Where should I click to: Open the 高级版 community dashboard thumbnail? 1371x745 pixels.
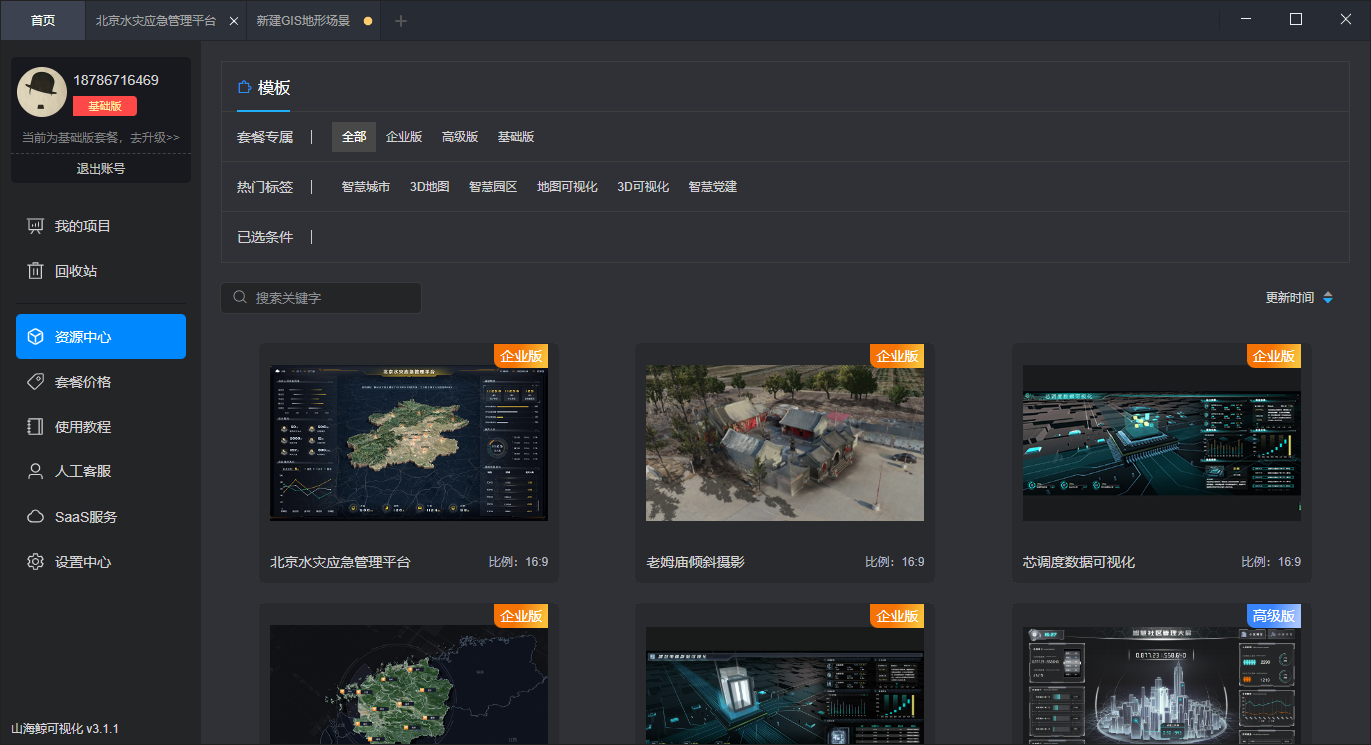coord(1162,685)
